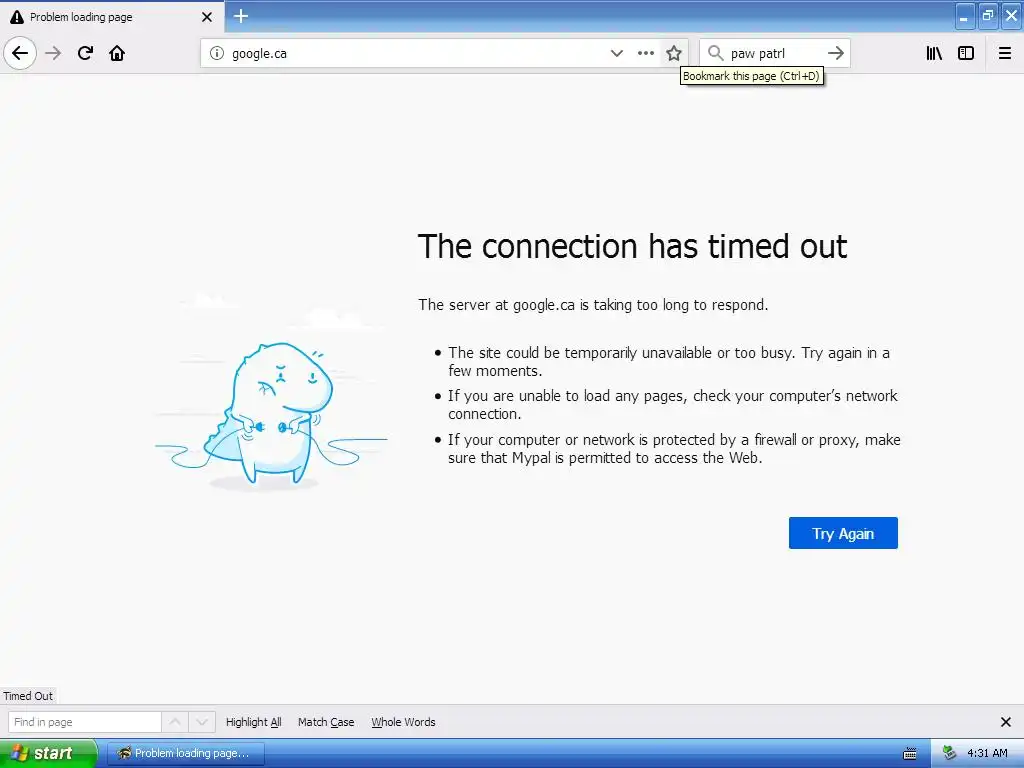The height and width of the screenshot is (768, 1024).
Task: Click the Try Again button
Action: 843,533
